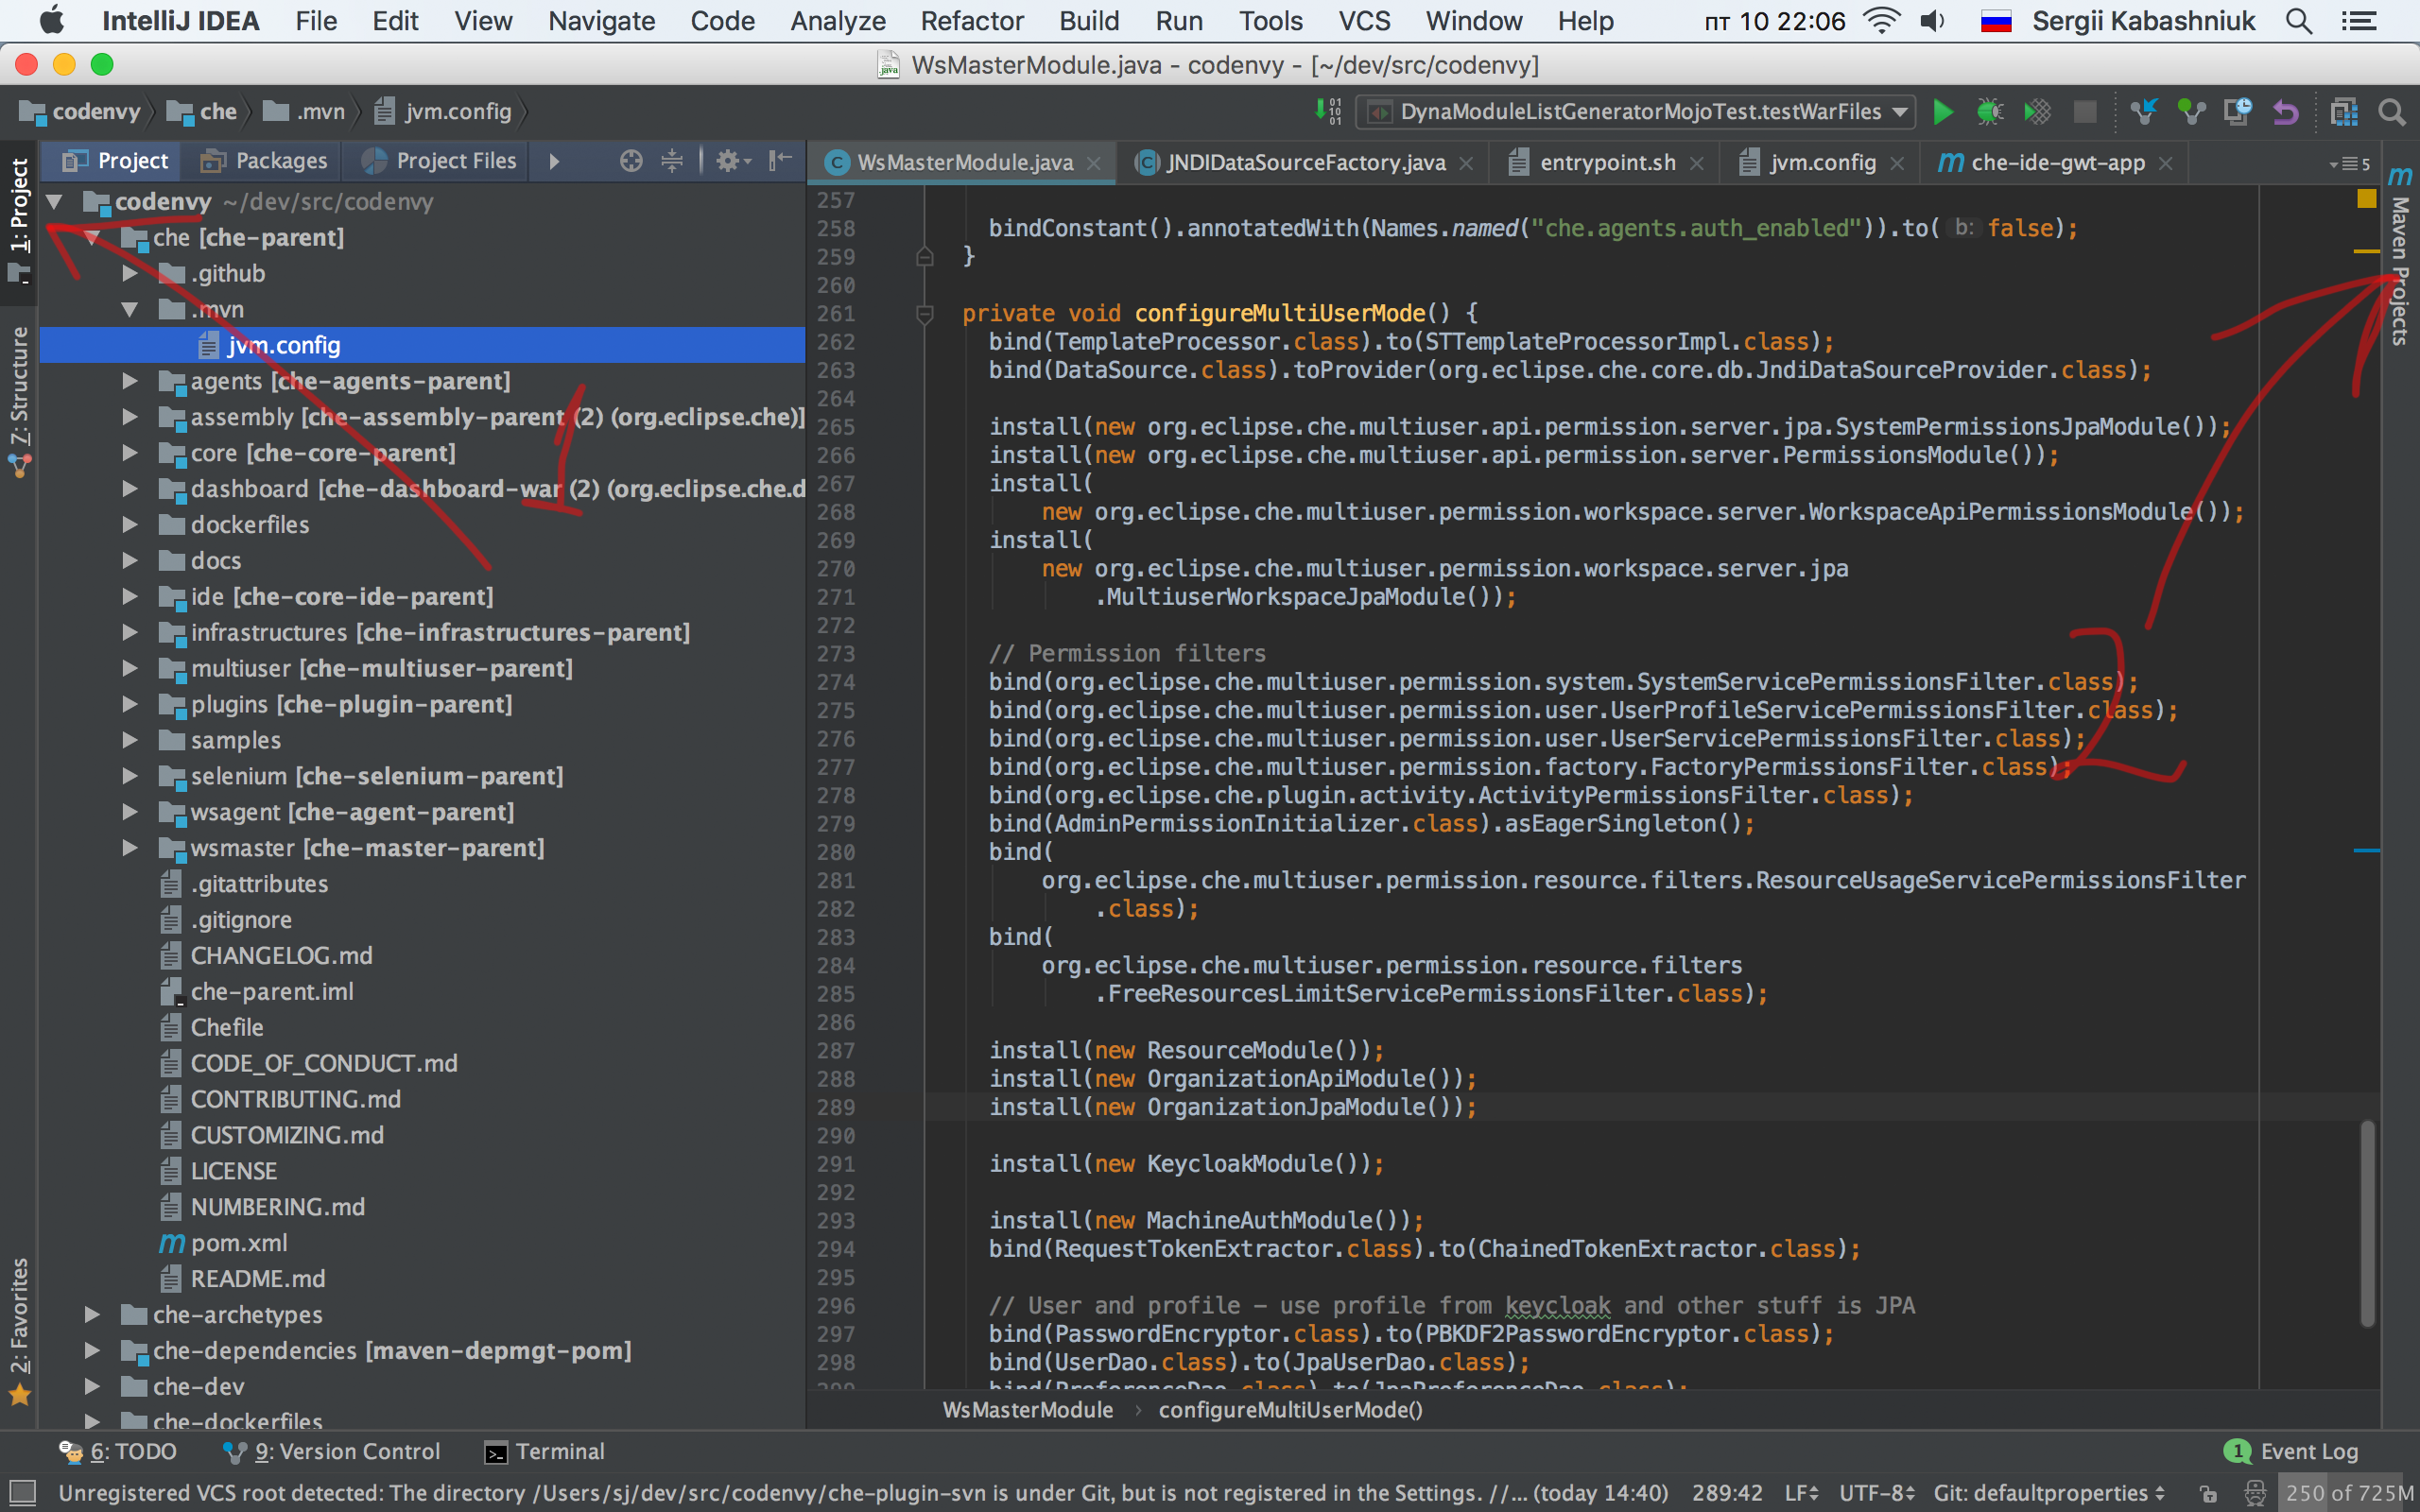Open the run configuration dropdown
The width and height of the screenshot is (2420, 1512).
1900,112
